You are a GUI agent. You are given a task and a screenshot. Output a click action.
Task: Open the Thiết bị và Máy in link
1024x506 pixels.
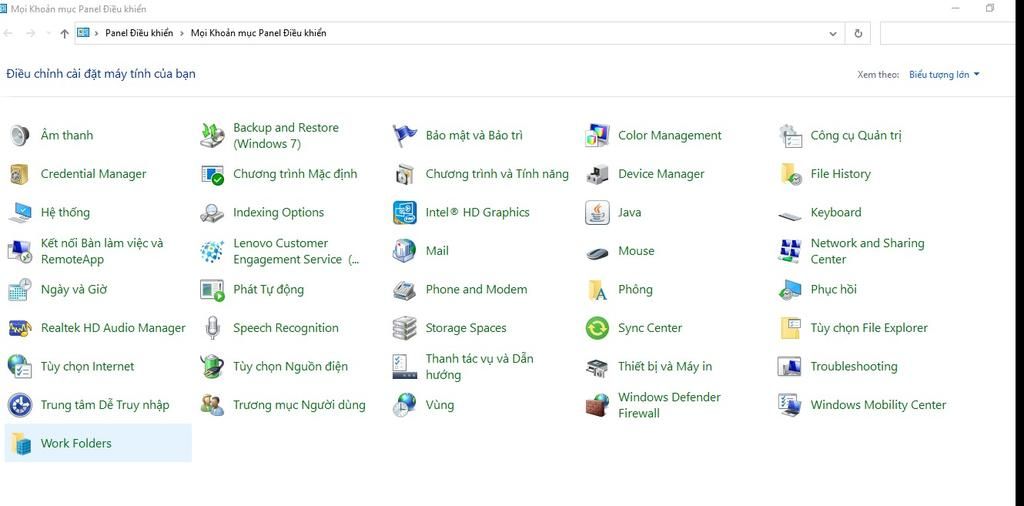coord(665,366)
